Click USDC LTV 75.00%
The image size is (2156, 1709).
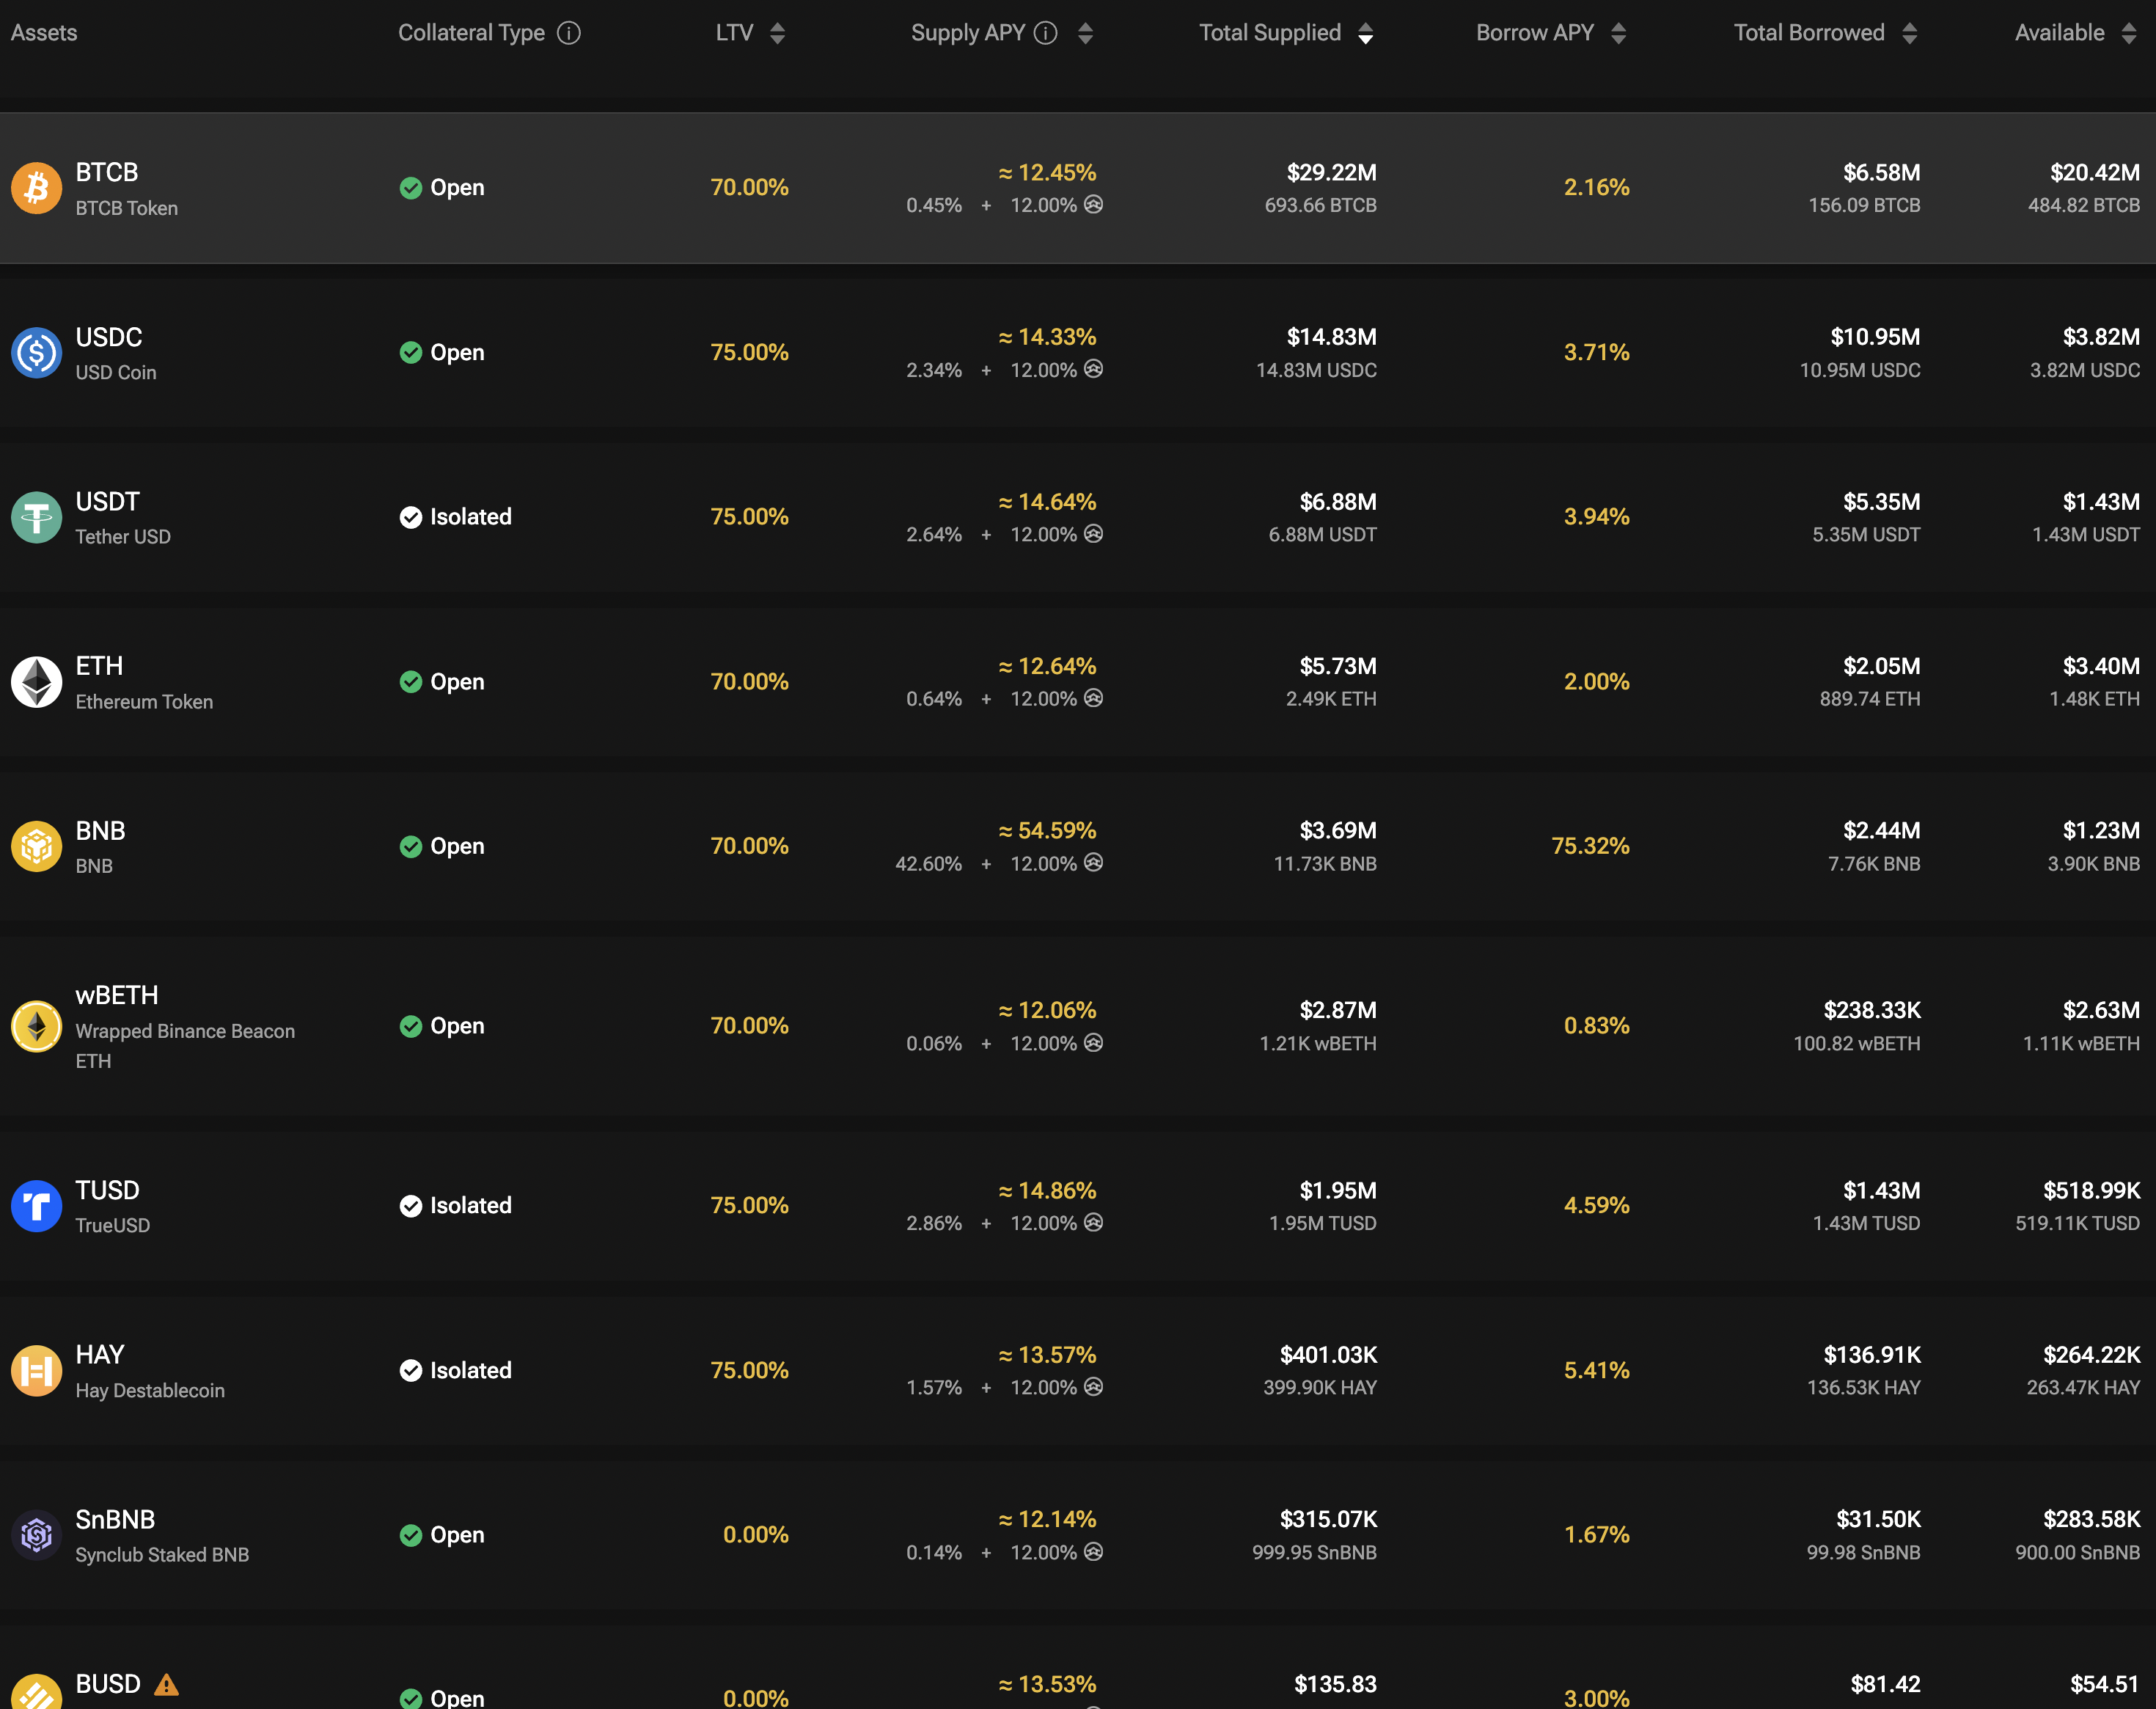[x=750, y=353]
